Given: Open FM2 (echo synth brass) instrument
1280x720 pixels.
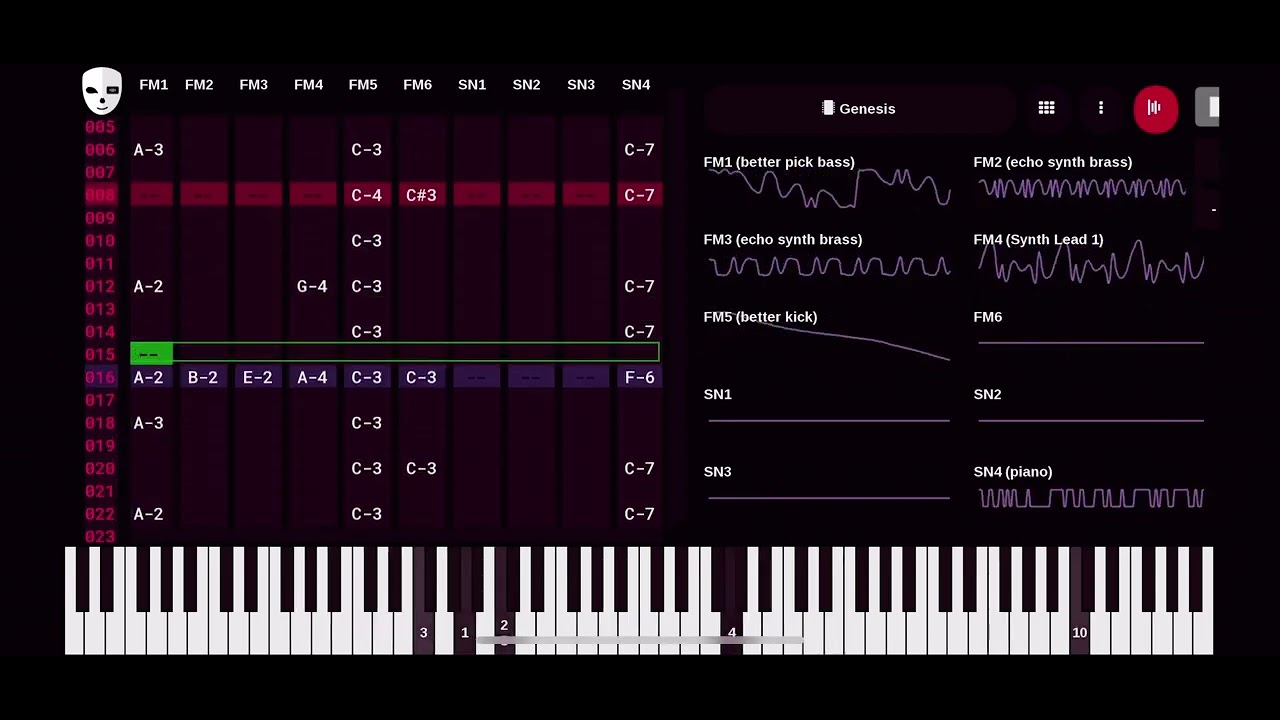Looking at the screenshot, I should (1053, 162).
